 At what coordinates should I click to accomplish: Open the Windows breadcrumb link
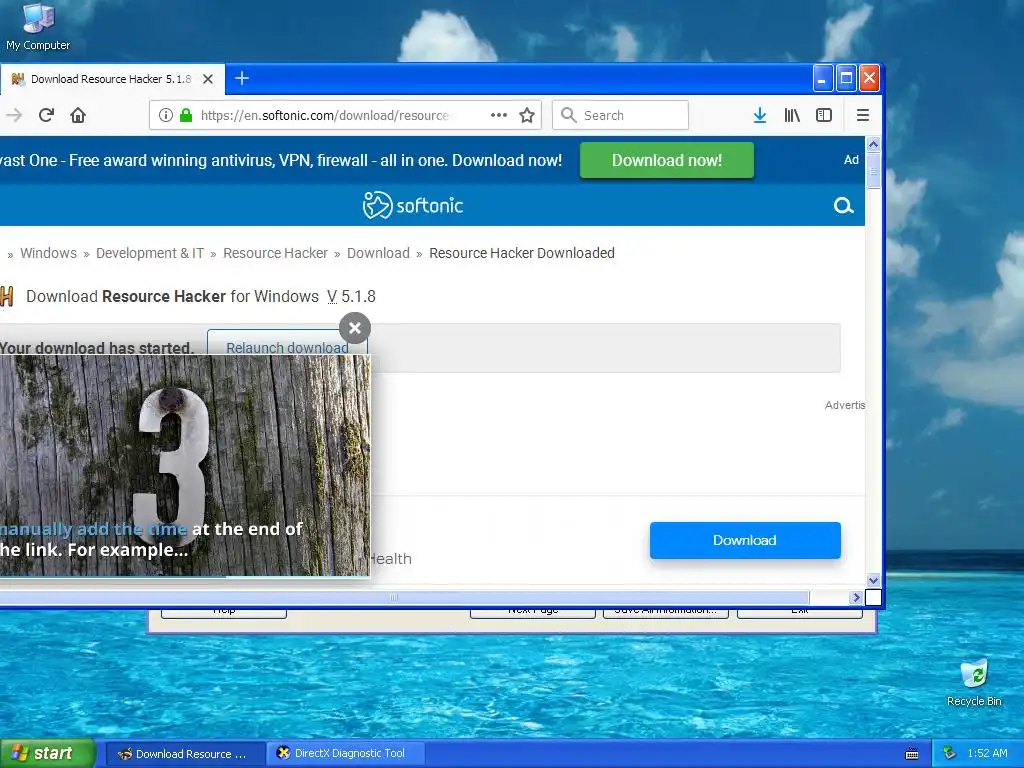pos(48,253)
